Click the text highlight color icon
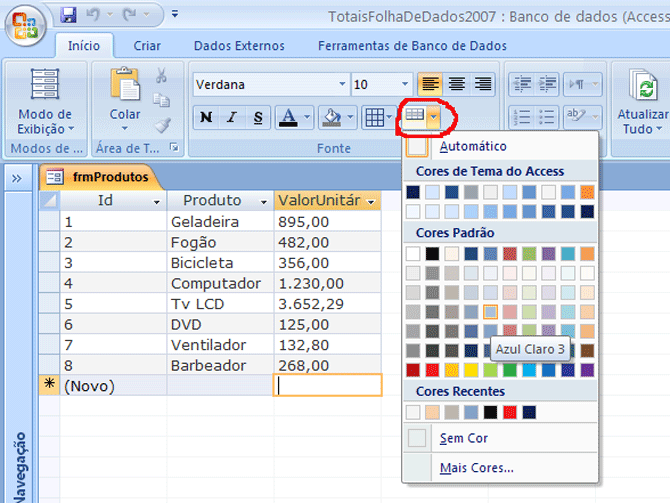670x503 pixels. tap(577, 116)
